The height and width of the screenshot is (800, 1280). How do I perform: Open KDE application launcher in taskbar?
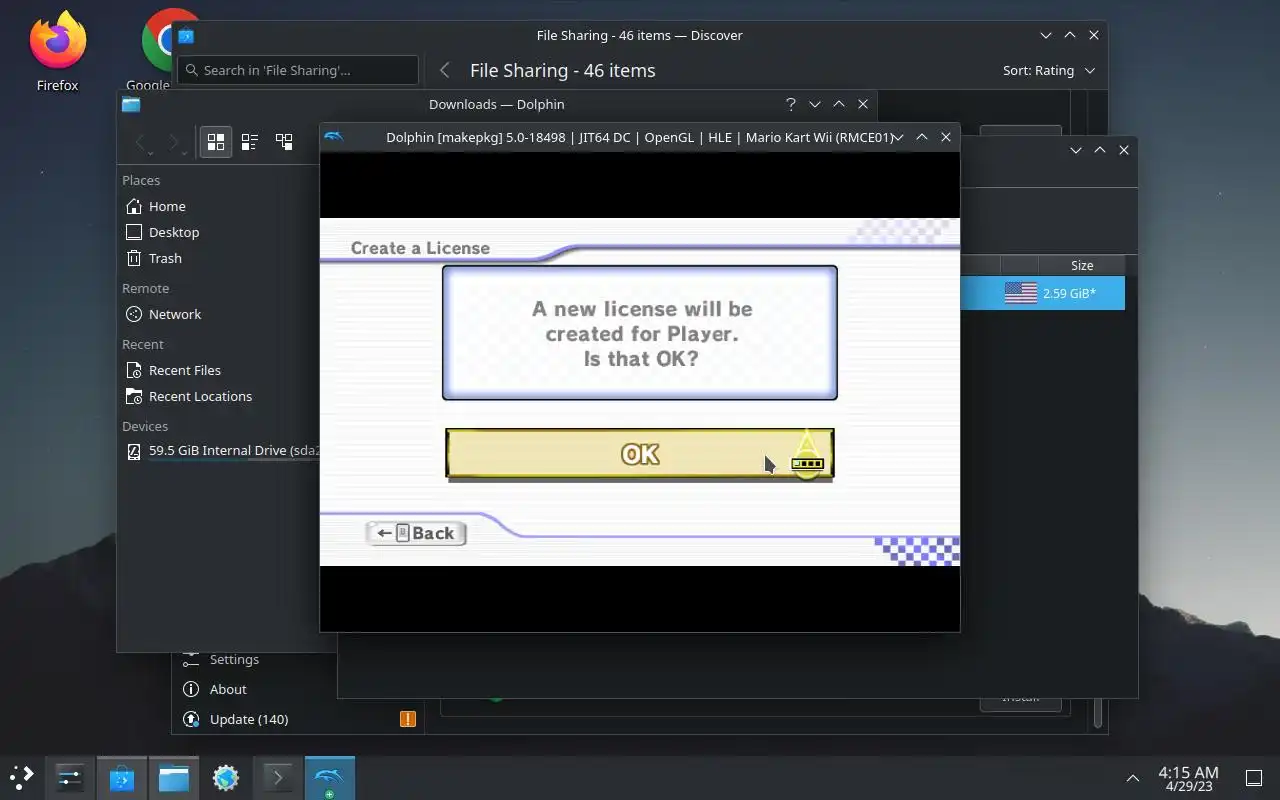(22, 777)
